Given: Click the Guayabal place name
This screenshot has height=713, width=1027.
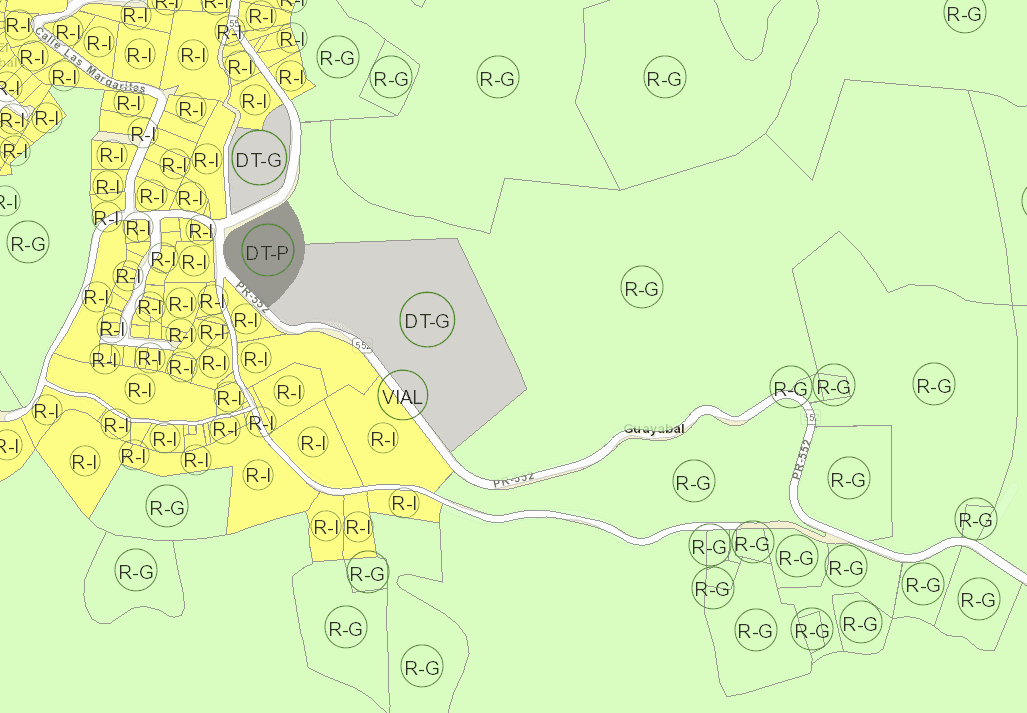Looking at the screenshot, I should pos(654,429).
